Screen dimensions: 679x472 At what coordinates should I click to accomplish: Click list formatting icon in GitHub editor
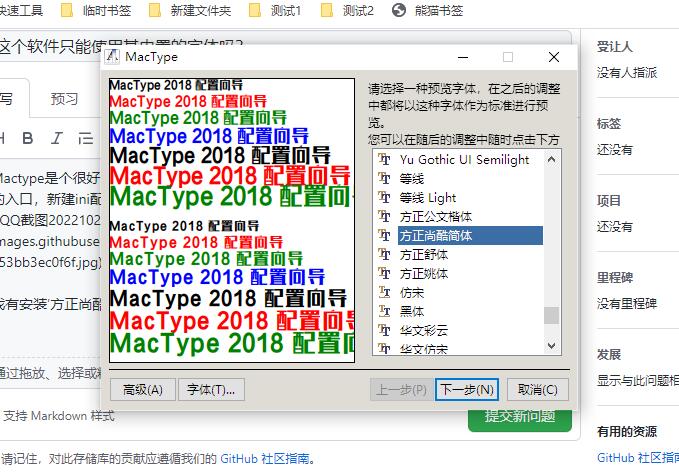point(86,138)
